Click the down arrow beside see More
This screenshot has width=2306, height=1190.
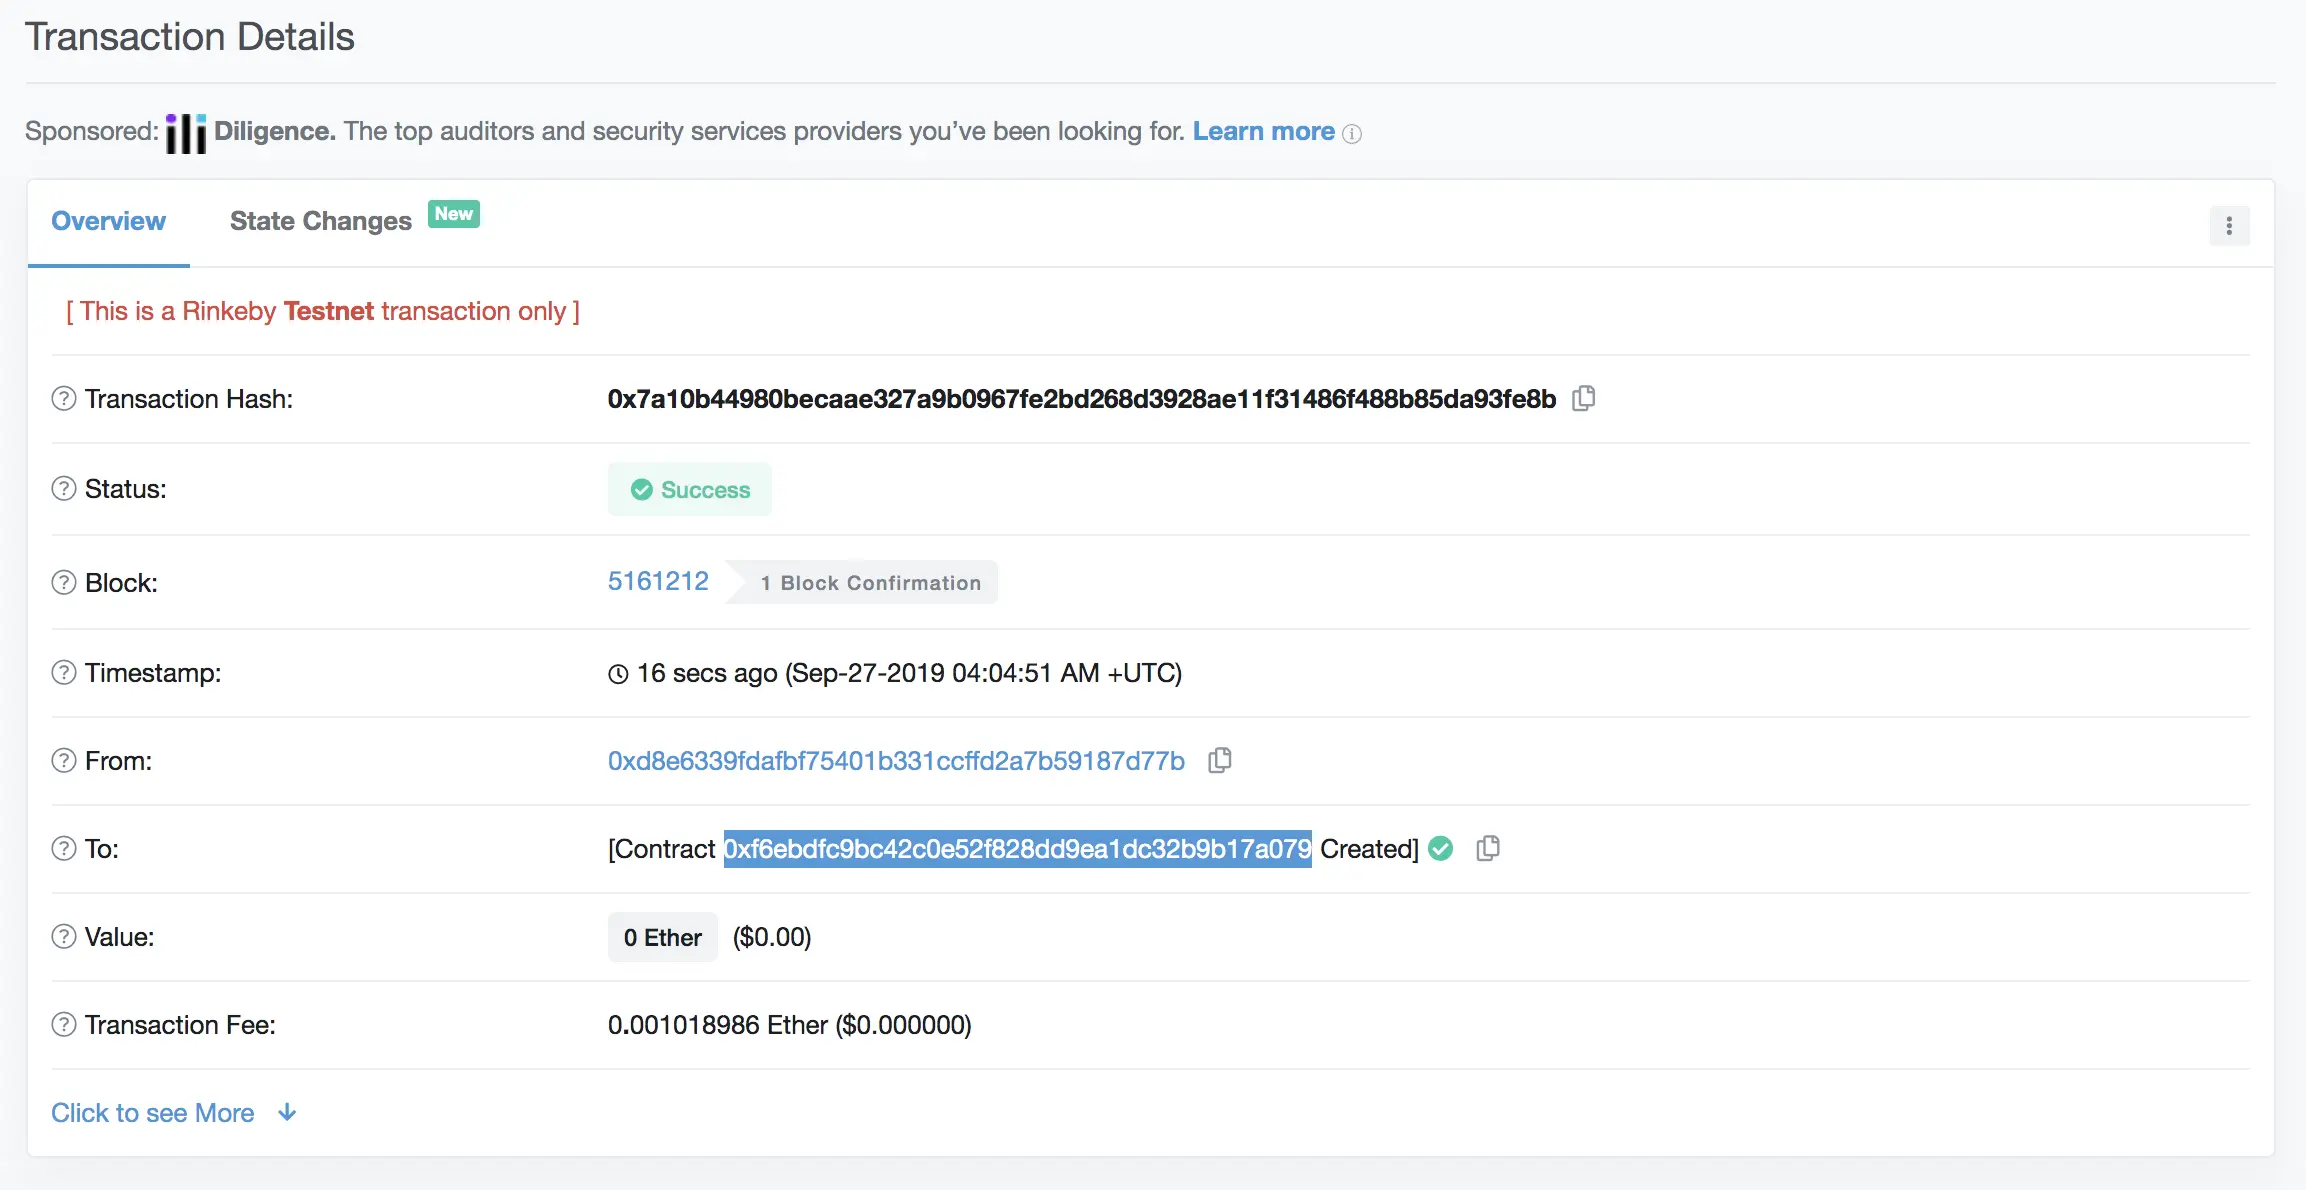287,1113
